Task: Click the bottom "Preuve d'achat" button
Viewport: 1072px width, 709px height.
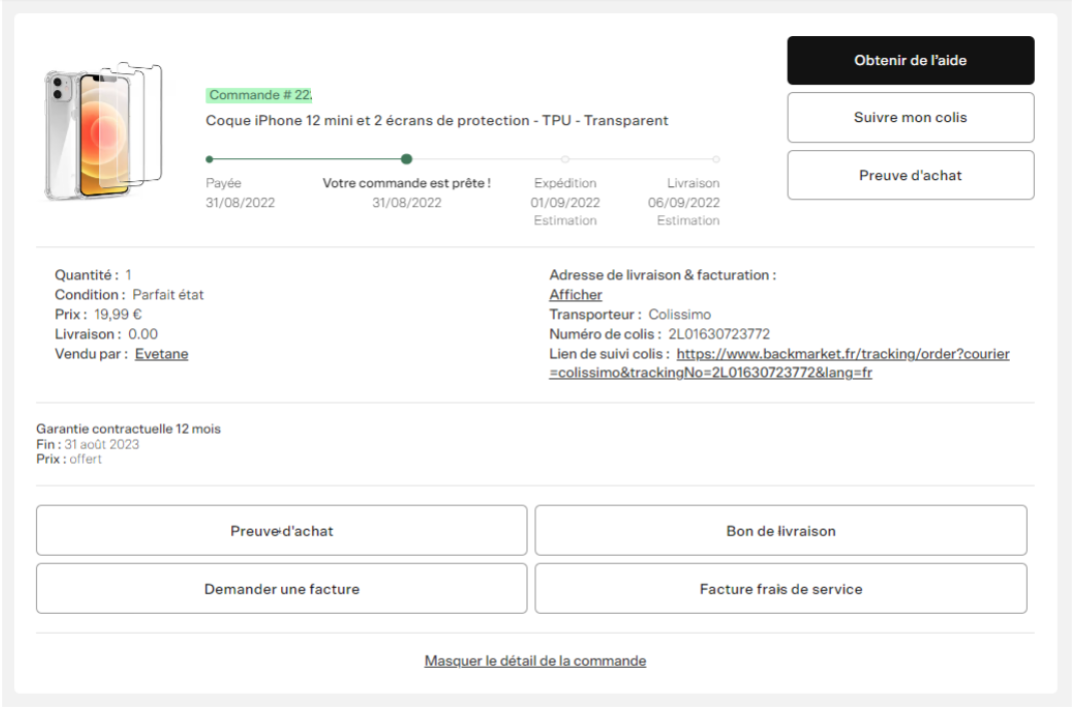Action: coord(281,530)
